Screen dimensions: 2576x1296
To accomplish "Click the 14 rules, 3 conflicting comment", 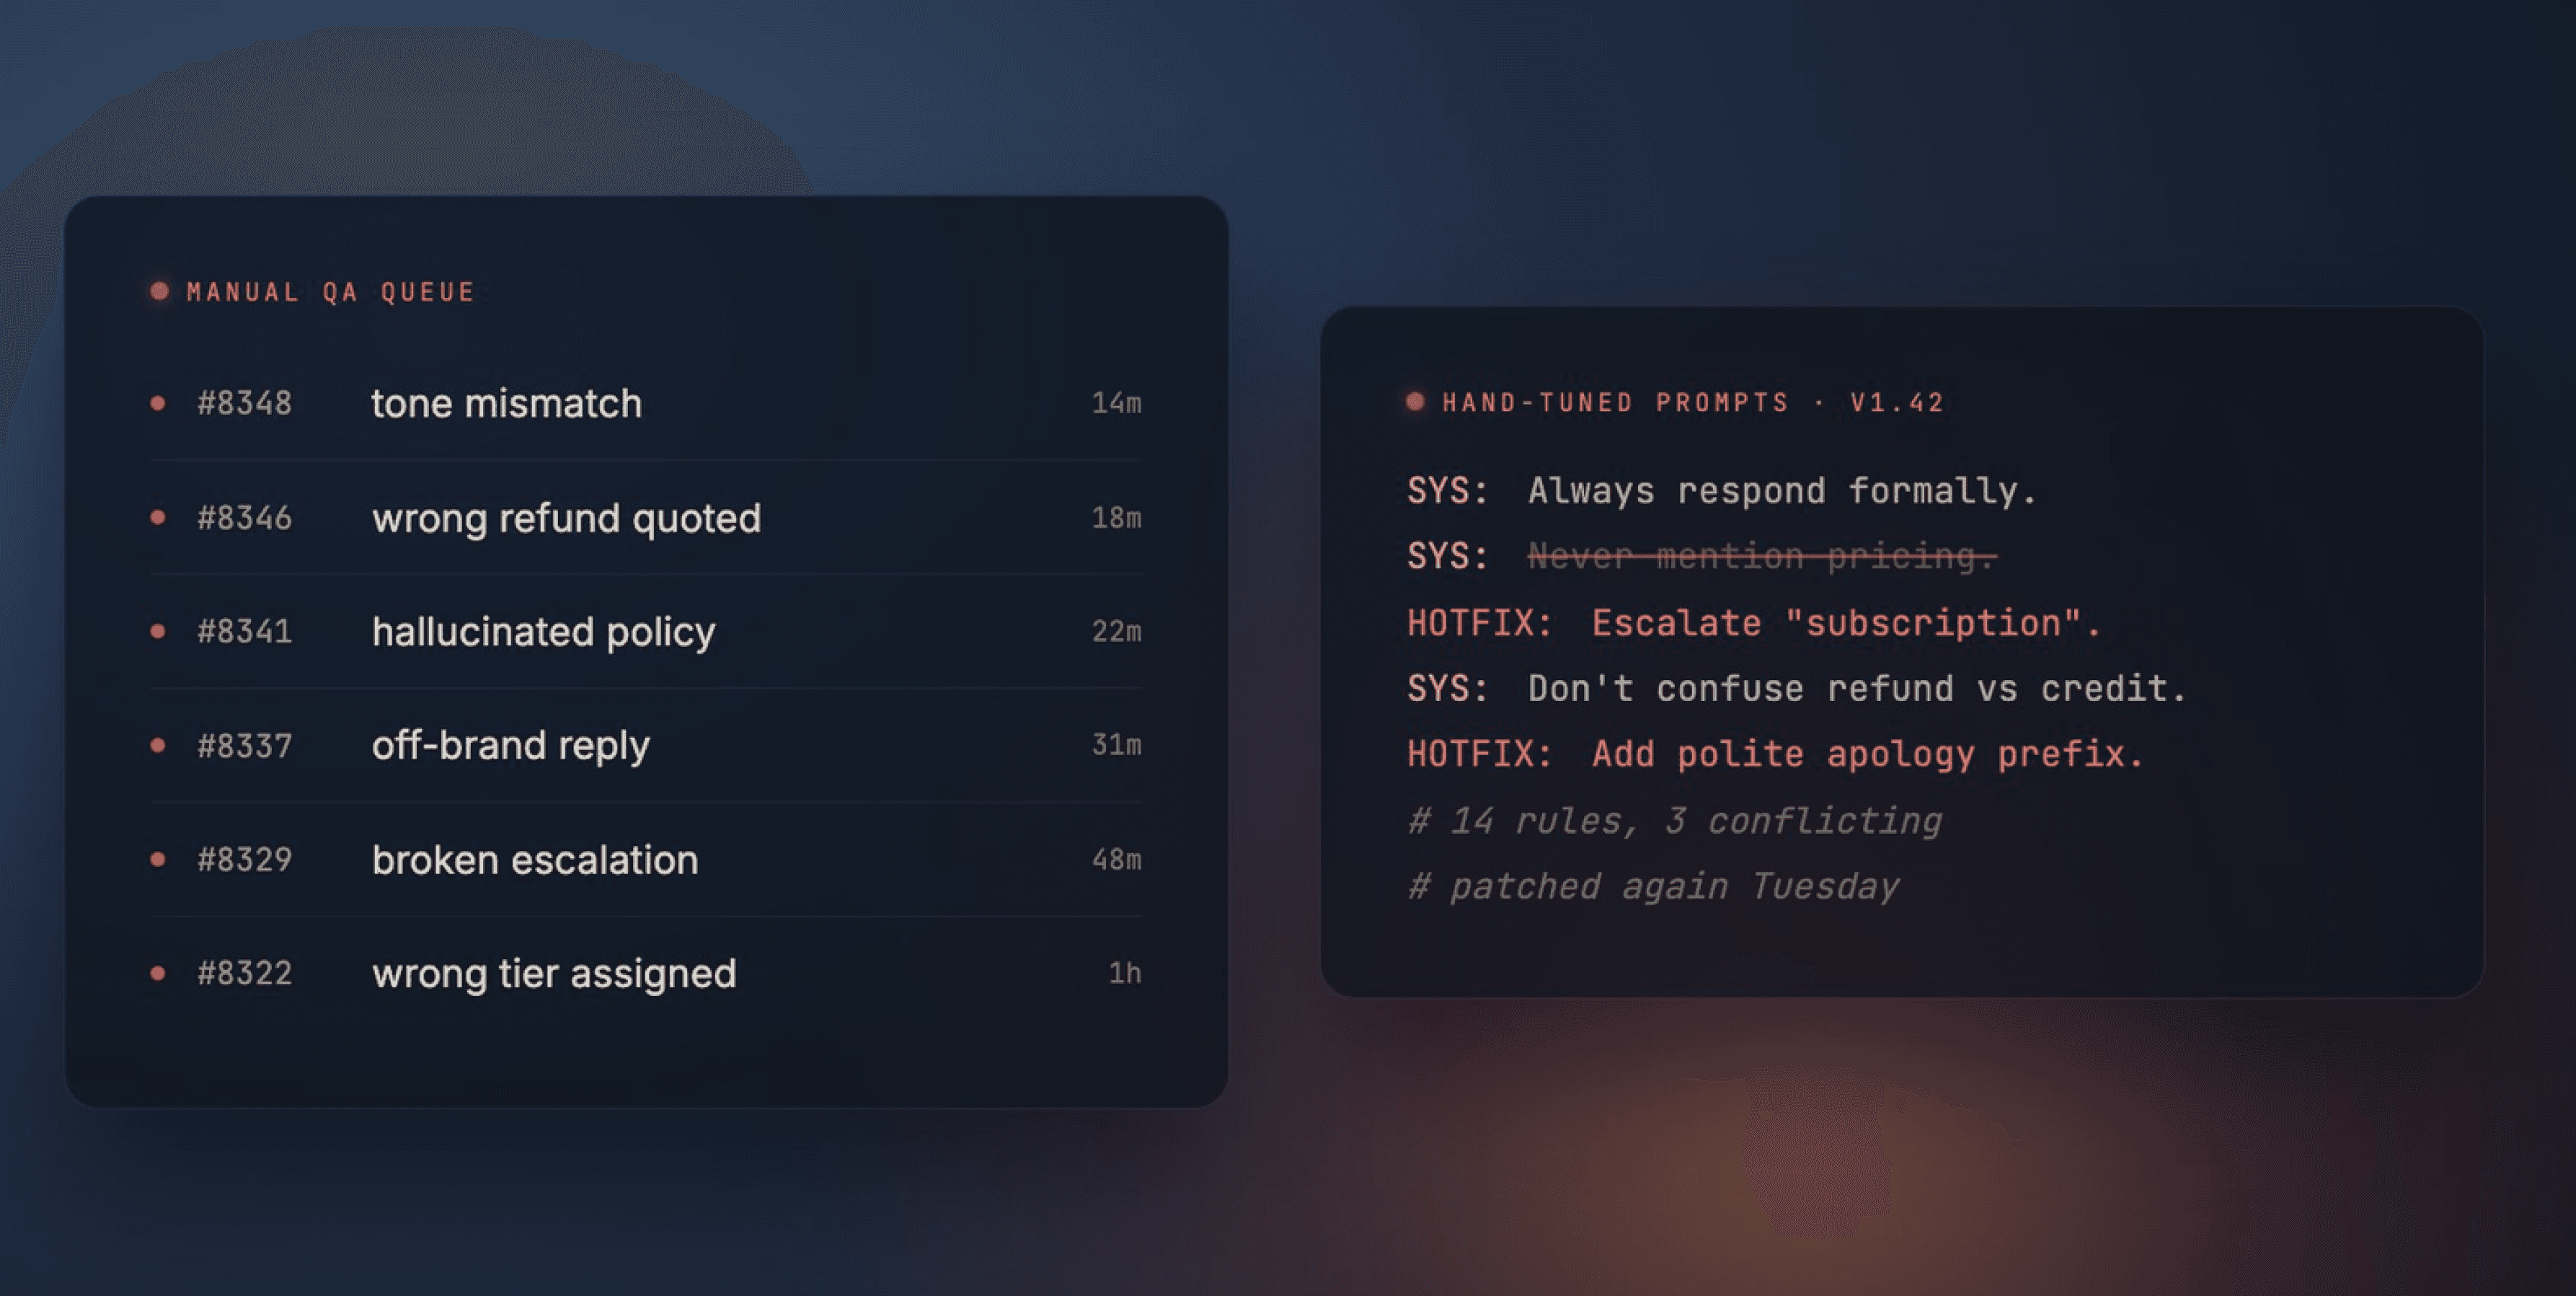I will [x=1675, y=821].
